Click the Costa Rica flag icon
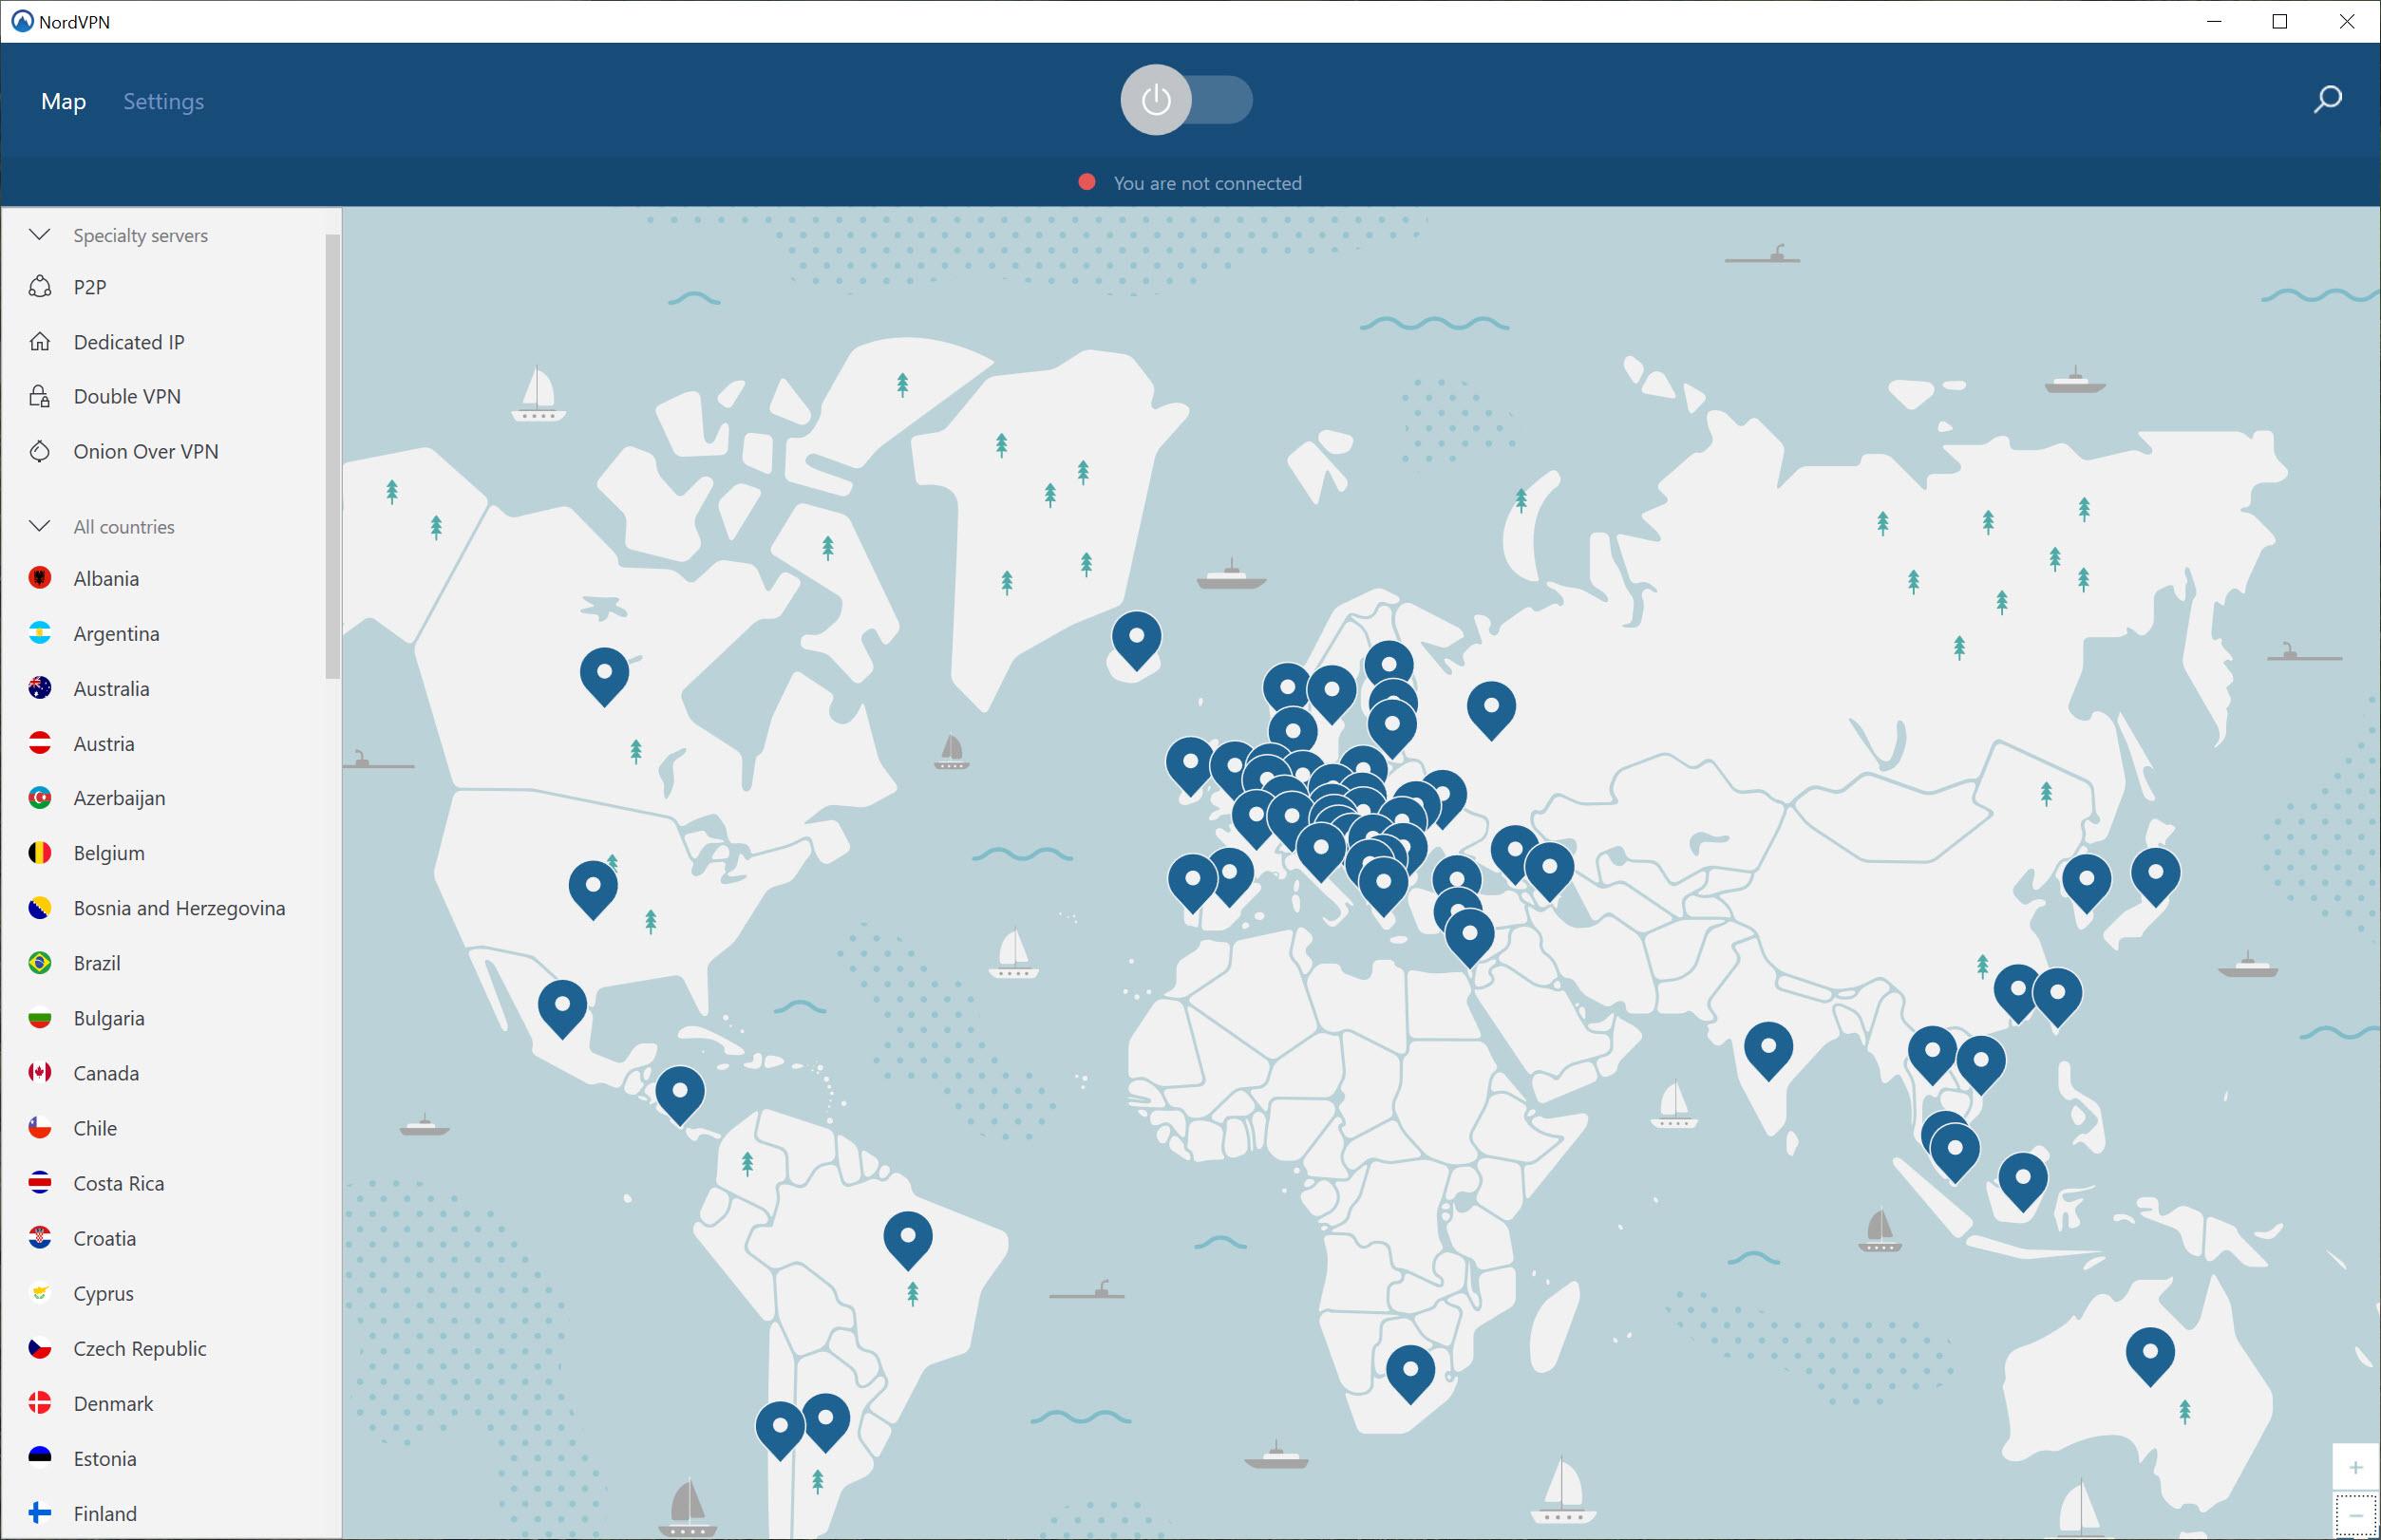Image resolution: width=2381 pixels, height=1540 pixels. pos(40,1183)
